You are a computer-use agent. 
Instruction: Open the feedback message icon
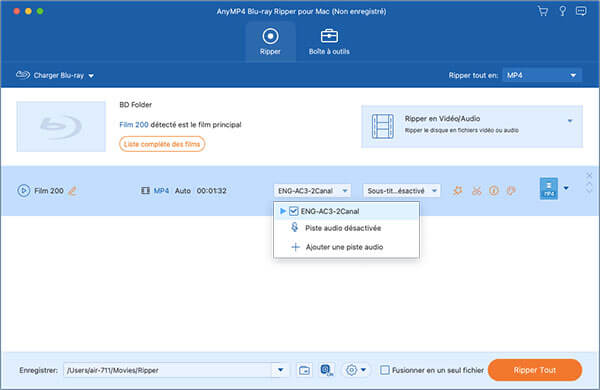tap(581, 11)
